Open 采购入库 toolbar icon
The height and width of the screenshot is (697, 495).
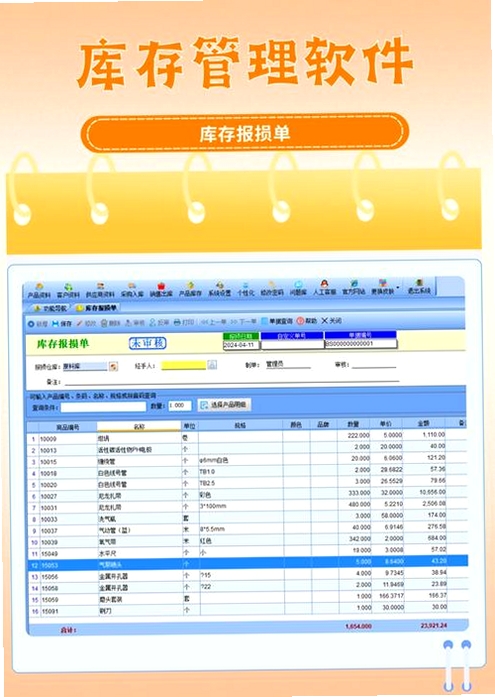click(x=132, y=290)
